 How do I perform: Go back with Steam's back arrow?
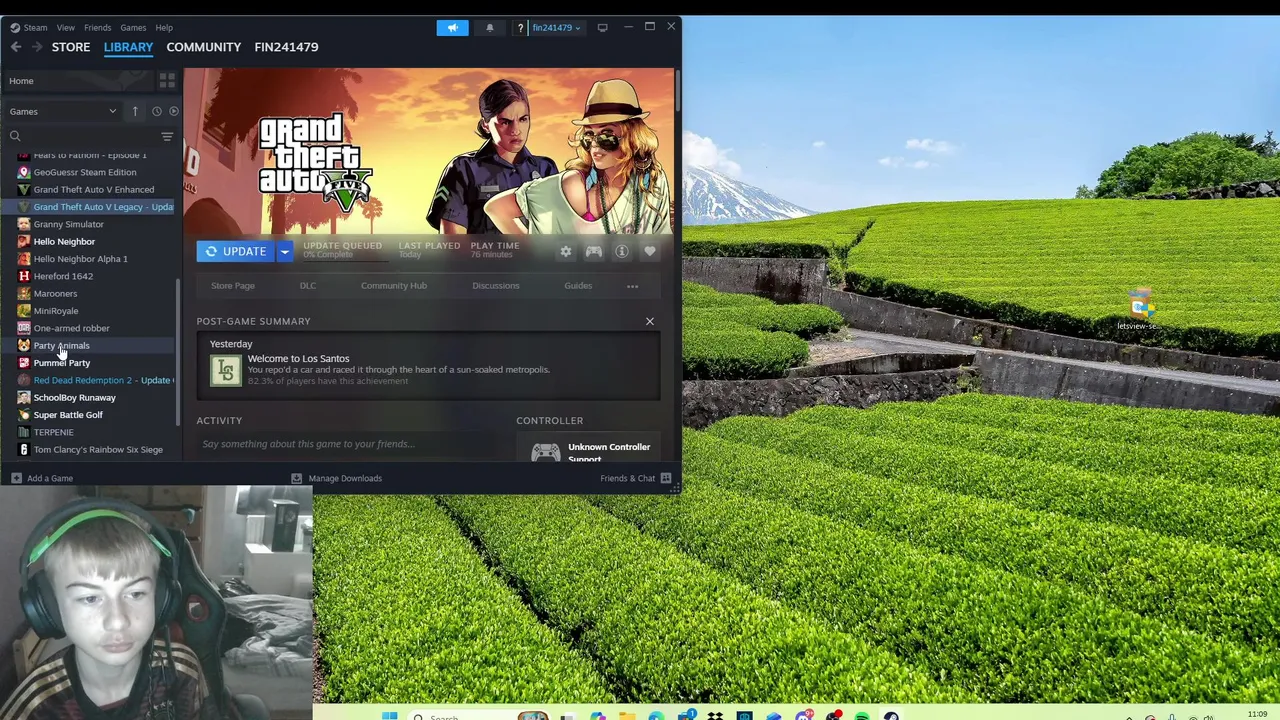coord(15,47)
